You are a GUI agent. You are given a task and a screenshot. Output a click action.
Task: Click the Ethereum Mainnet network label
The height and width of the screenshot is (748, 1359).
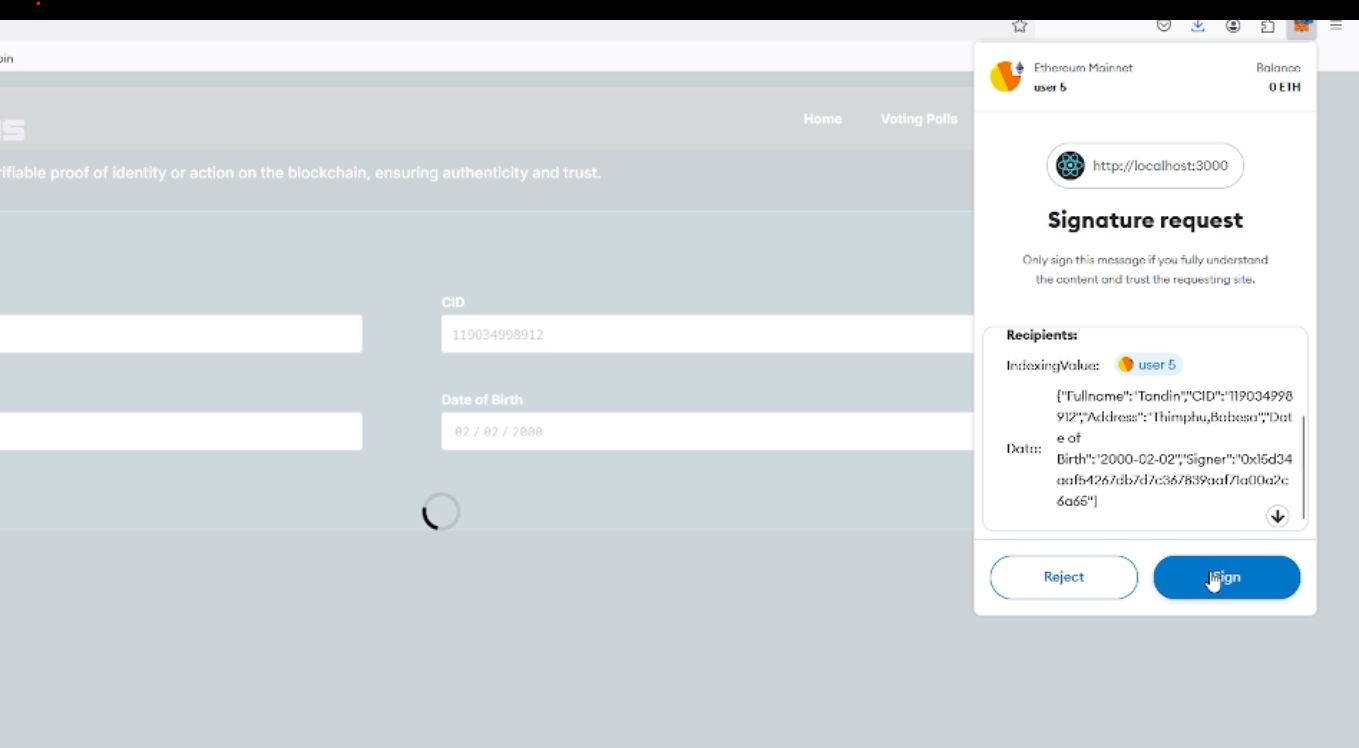pos(1083,68)
